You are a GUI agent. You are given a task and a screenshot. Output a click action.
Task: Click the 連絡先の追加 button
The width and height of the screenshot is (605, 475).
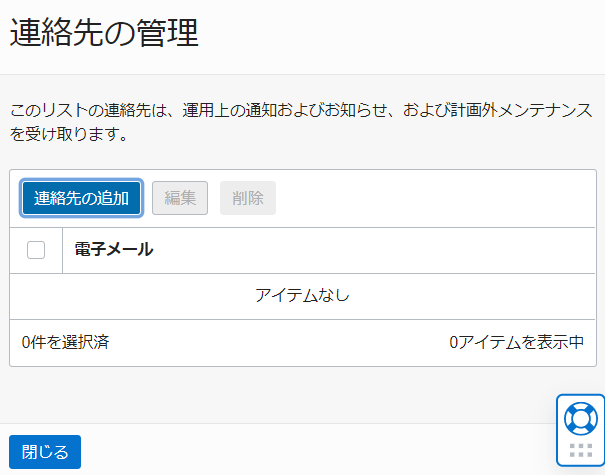tap(81, 198)
